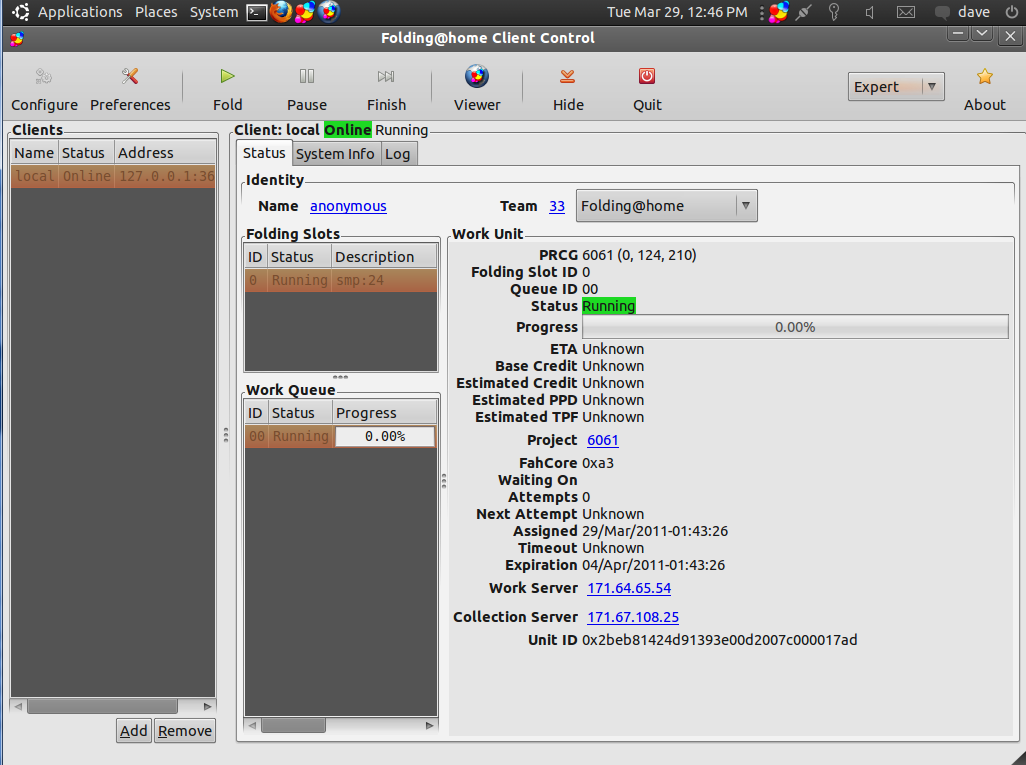1026x765 pixels.
Task: Click the Clients Address column header
Action: point(165,153)
